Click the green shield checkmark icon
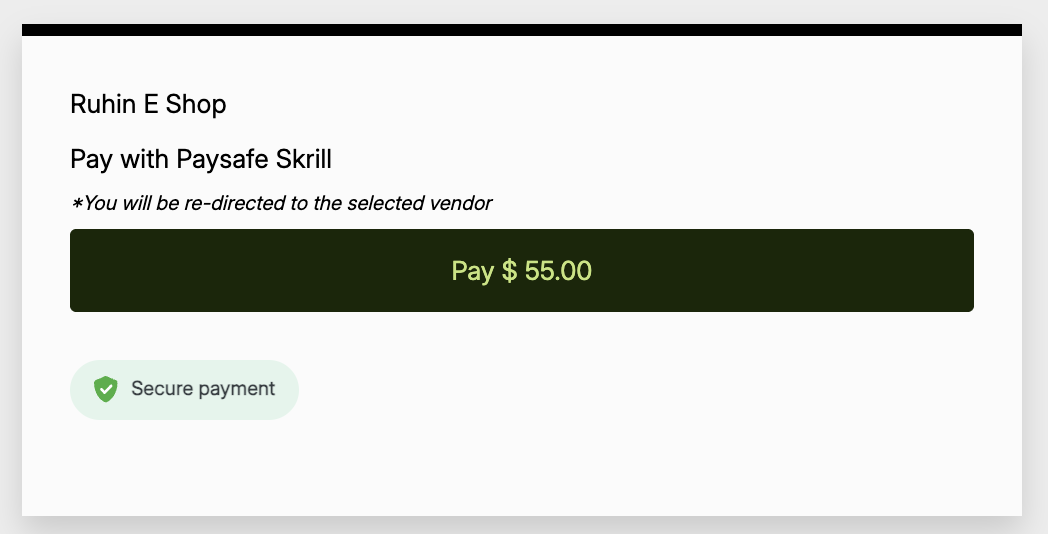The height and width of the screenshot is (534, 1048). (x=106, y=389)
